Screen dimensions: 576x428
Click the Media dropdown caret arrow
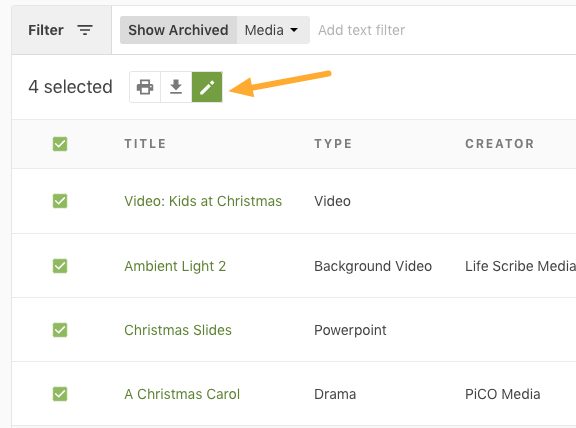coord(294,30)
